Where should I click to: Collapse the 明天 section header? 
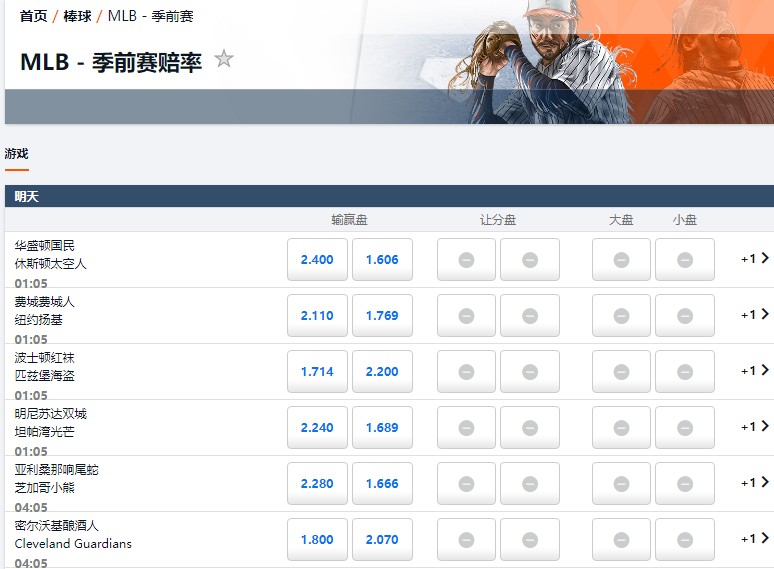point(387,197)
